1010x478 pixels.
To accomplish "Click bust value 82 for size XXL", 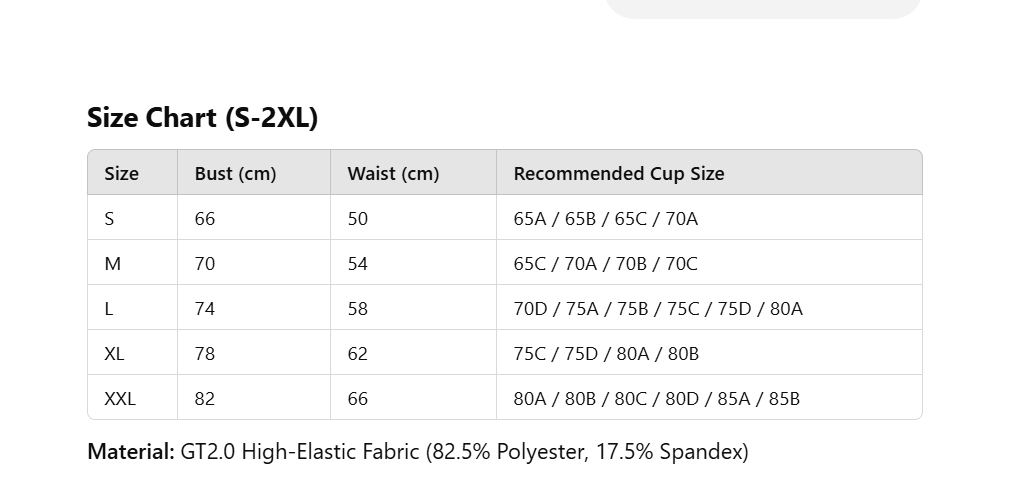I will click(x=205, y=398).
